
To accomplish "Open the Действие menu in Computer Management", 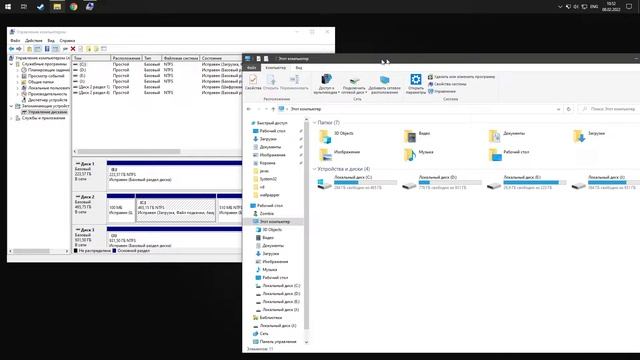I will 33,41.
